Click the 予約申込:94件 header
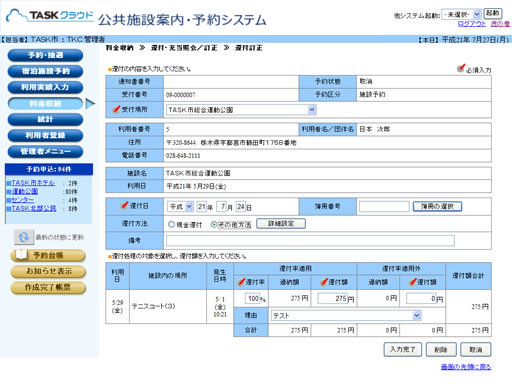This screenshot has width=512, height=384. click(49, 169)
